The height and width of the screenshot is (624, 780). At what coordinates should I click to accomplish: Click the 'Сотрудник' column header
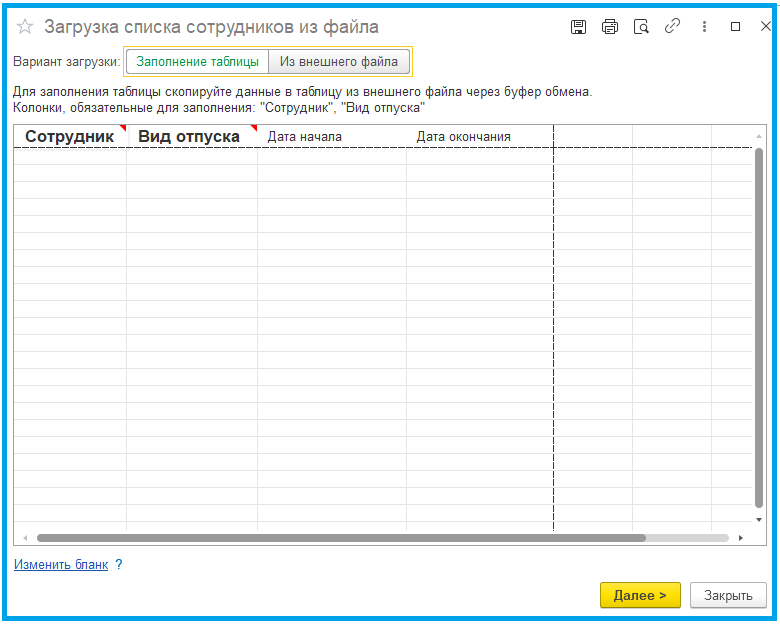pos(69,137)
